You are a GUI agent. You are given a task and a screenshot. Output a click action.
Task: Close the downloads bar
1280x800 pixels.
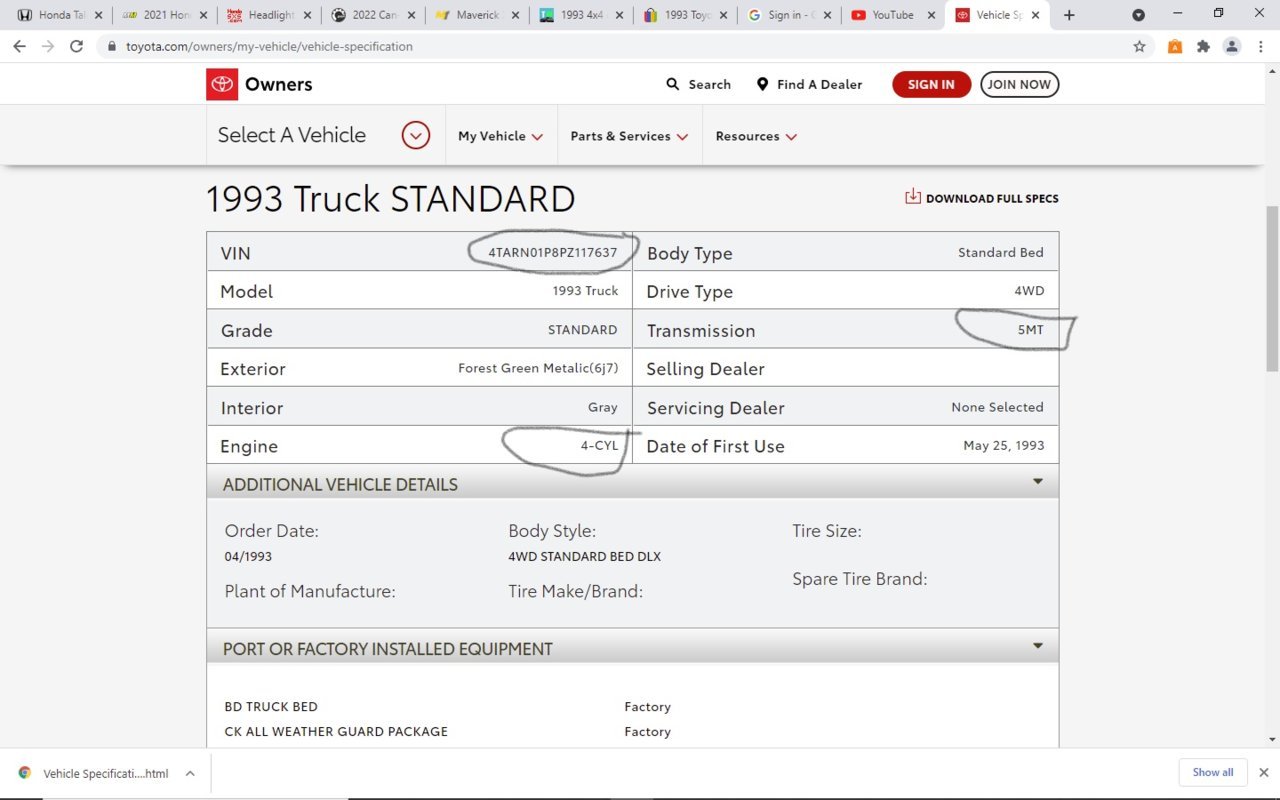coord(1263,772)
